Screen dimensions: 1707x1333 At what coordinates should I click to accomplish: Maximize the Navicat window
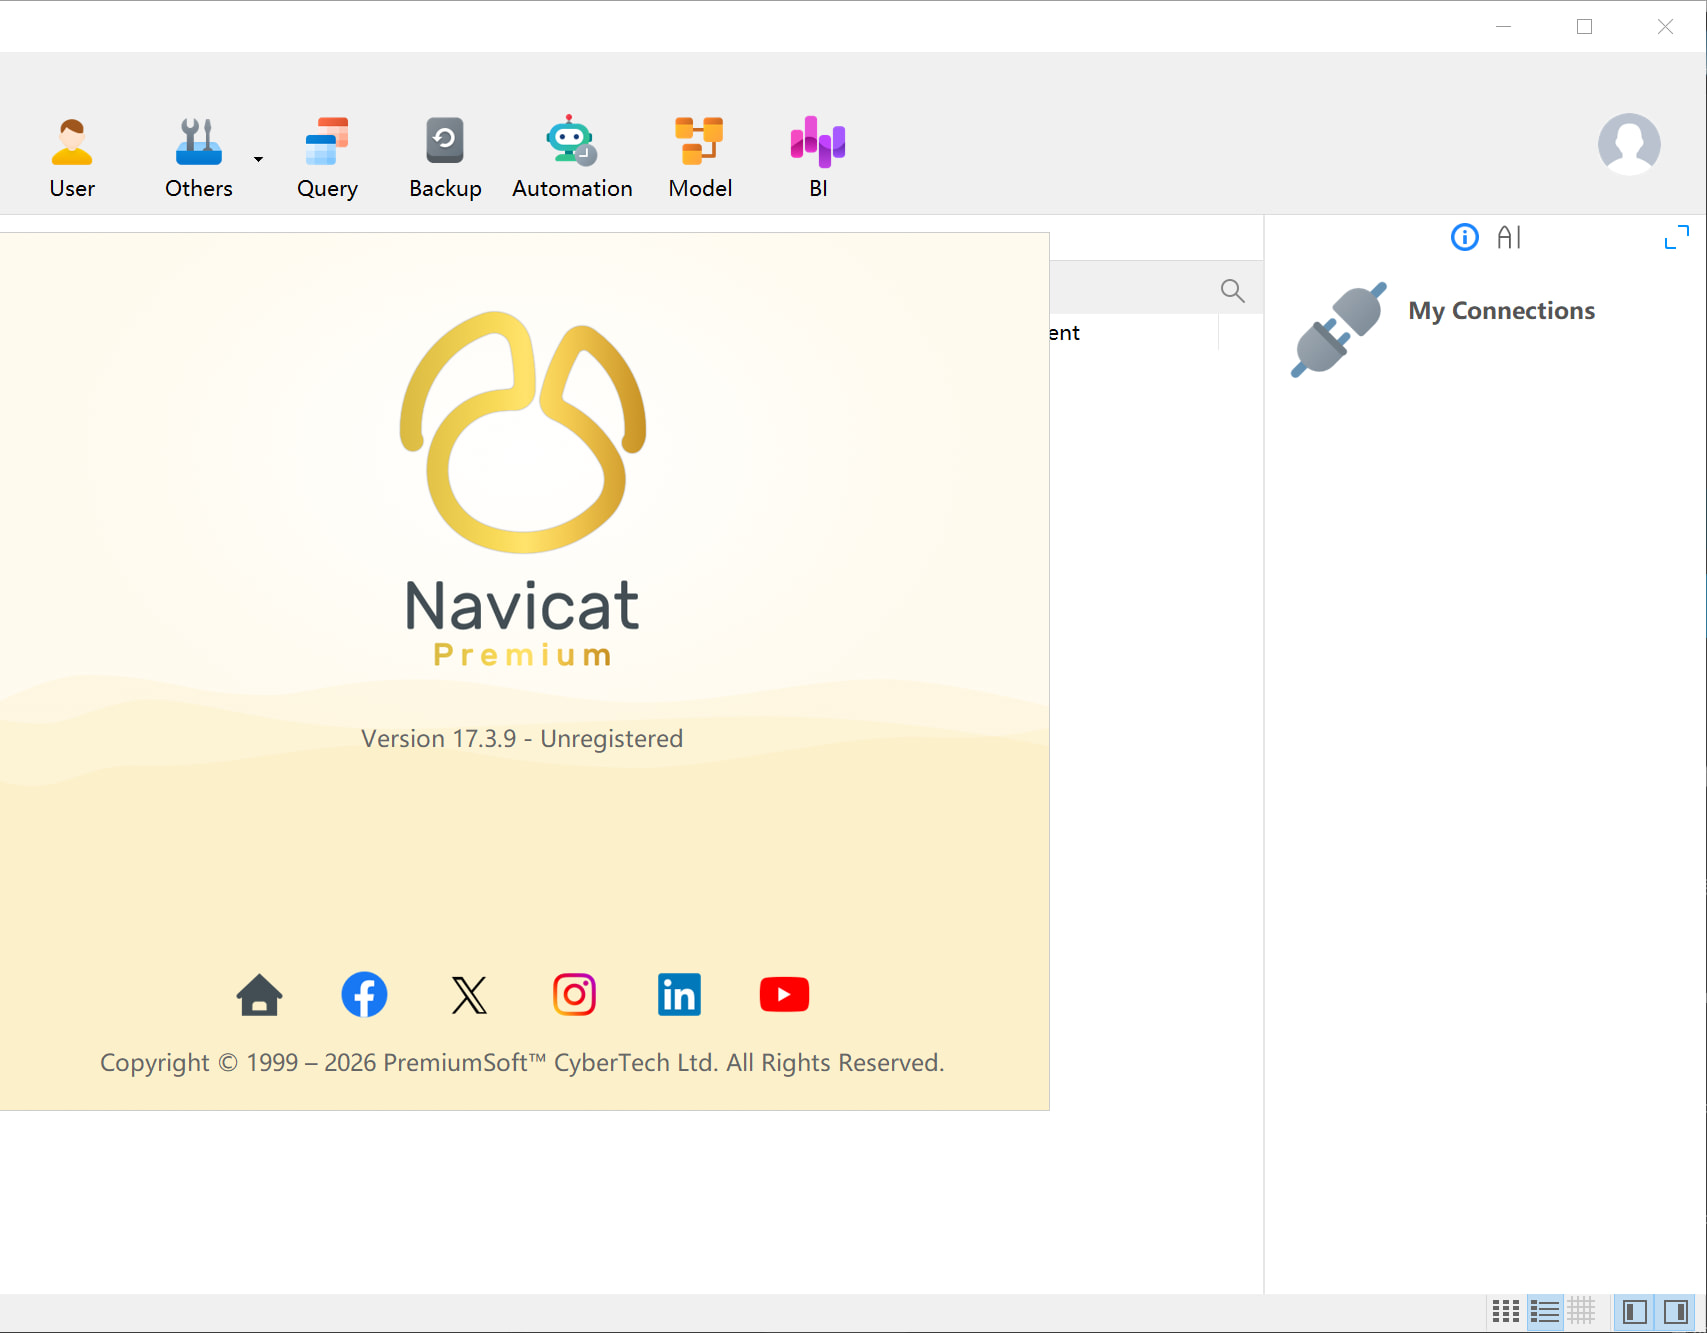pos(1584,27)
